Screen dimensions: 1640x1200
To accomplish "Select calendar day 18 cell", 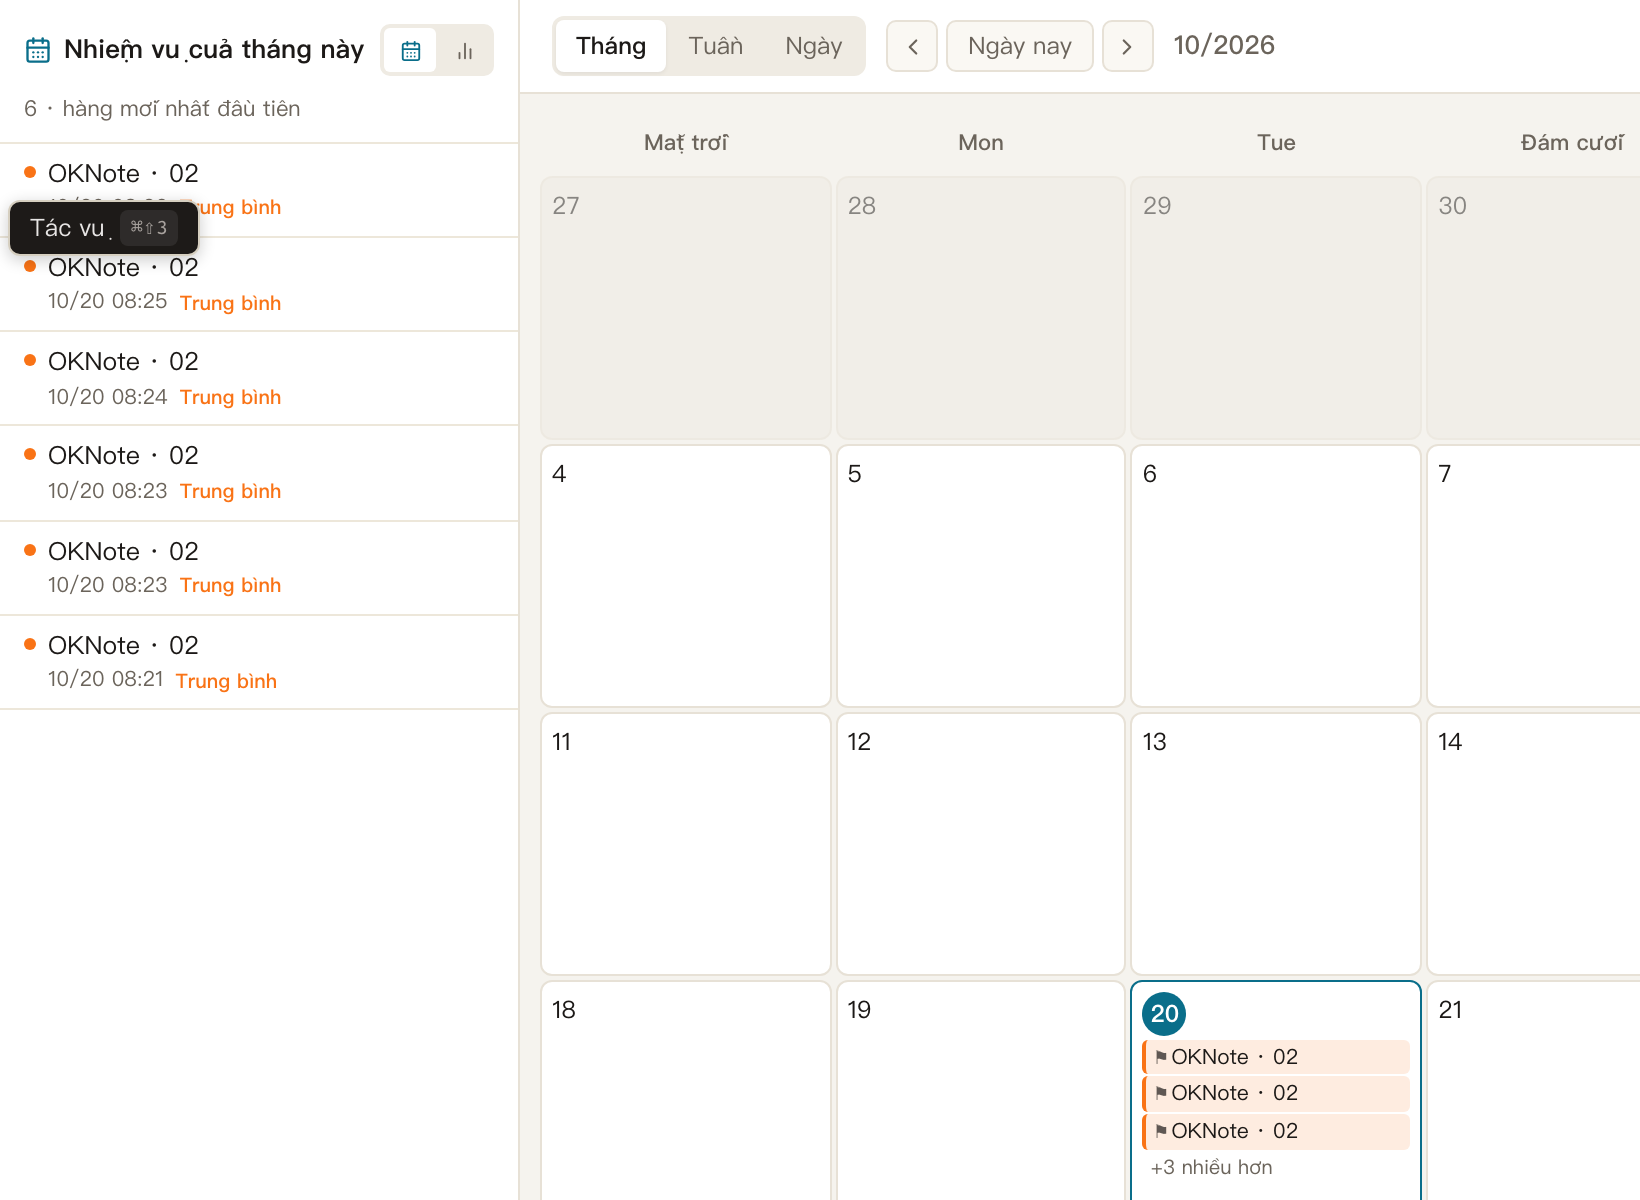I will pyautogui.click(x=686, y=1090).
